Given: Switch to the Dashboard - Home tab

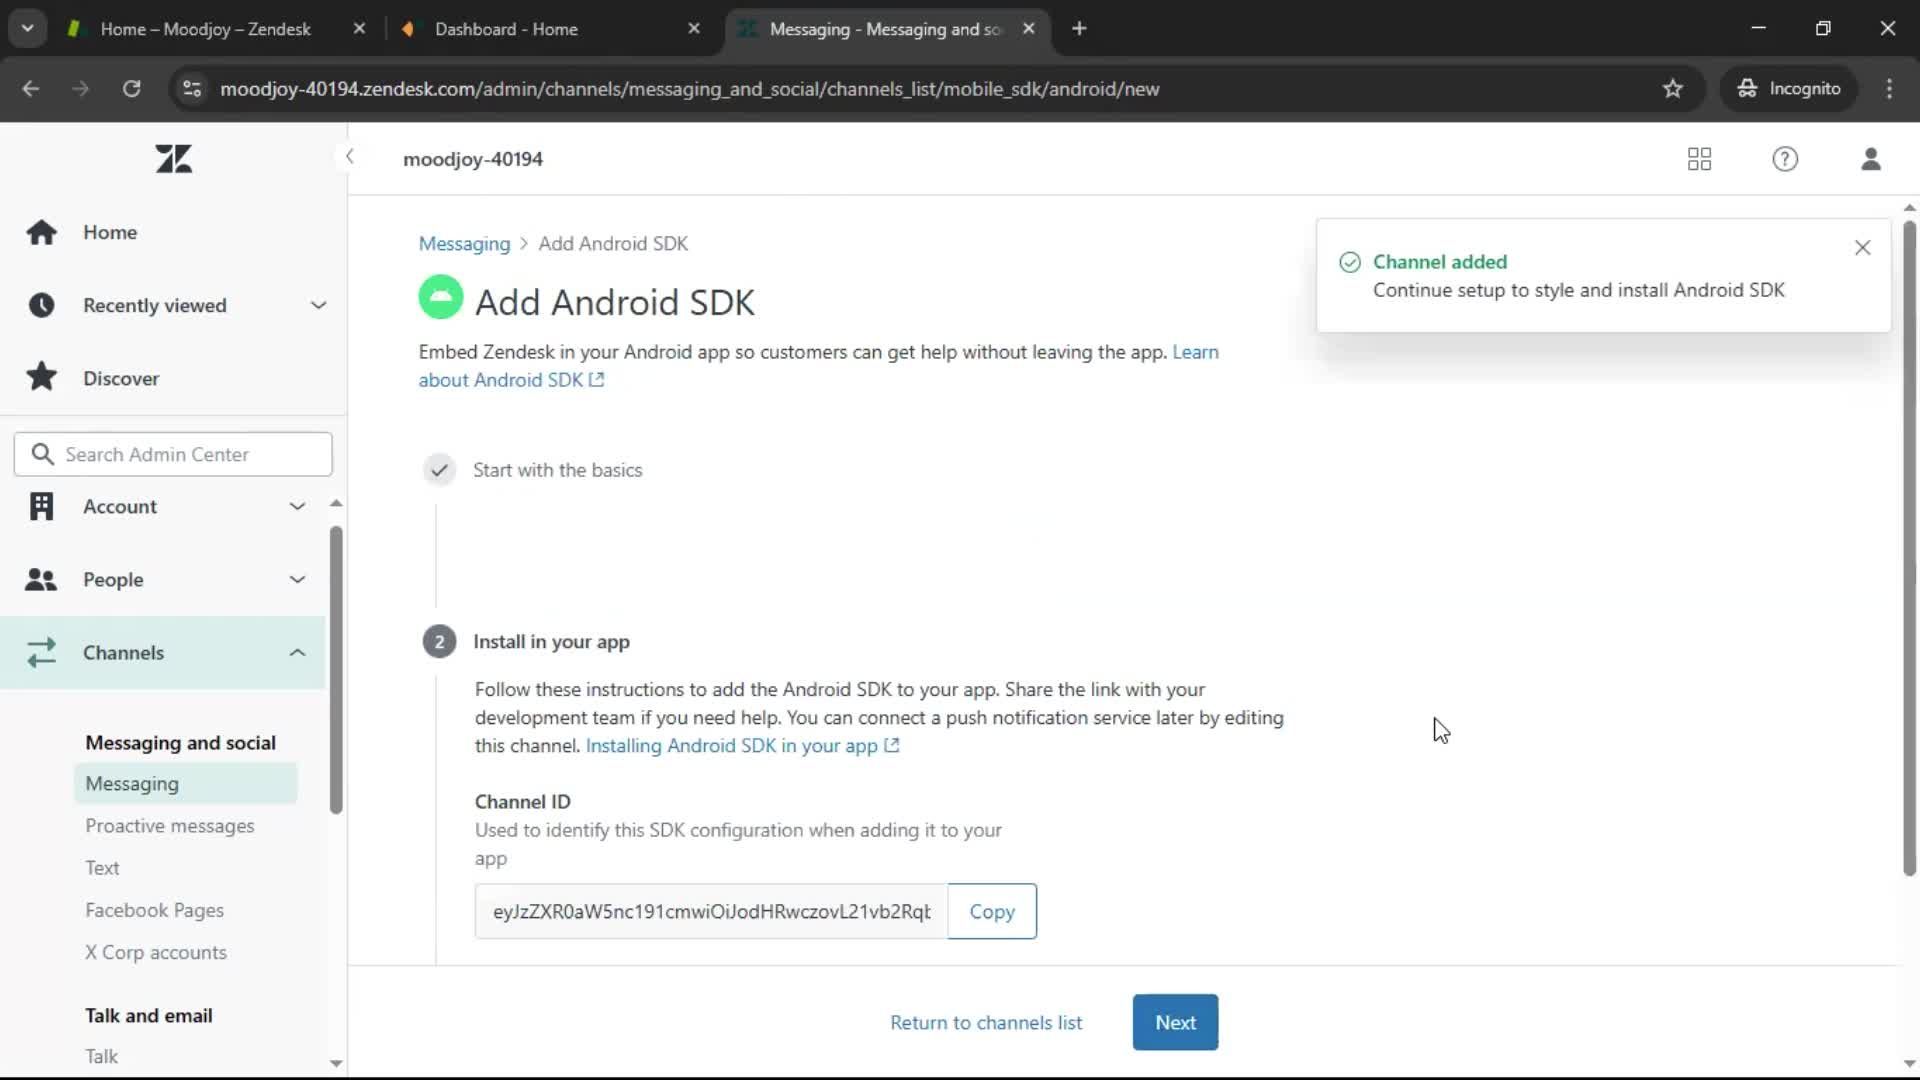Looking at the screenshot, I should [x=506, y=29].
